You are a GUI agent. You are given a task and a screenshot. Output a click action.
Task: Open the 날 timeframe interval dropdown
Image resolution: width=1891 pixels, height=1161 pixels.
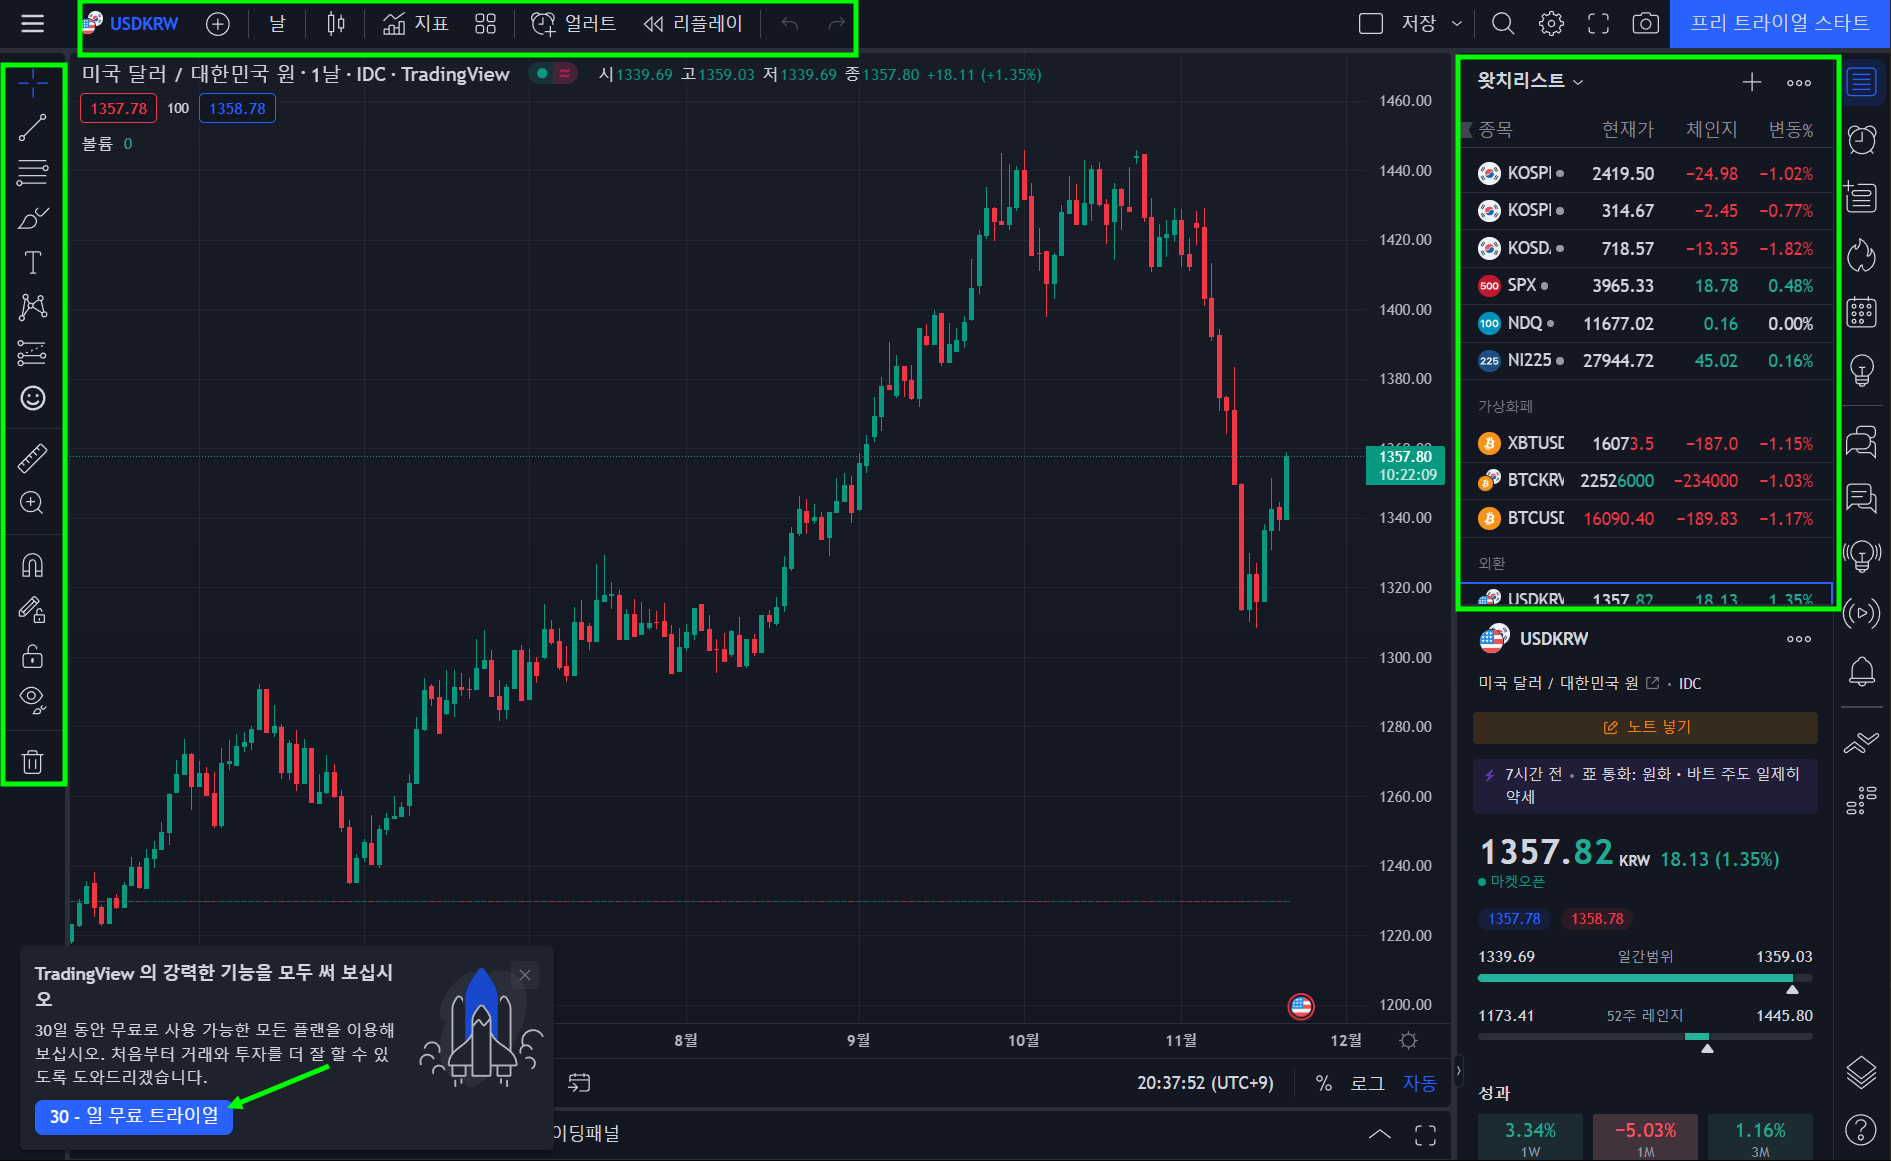[x=277, y=24]
